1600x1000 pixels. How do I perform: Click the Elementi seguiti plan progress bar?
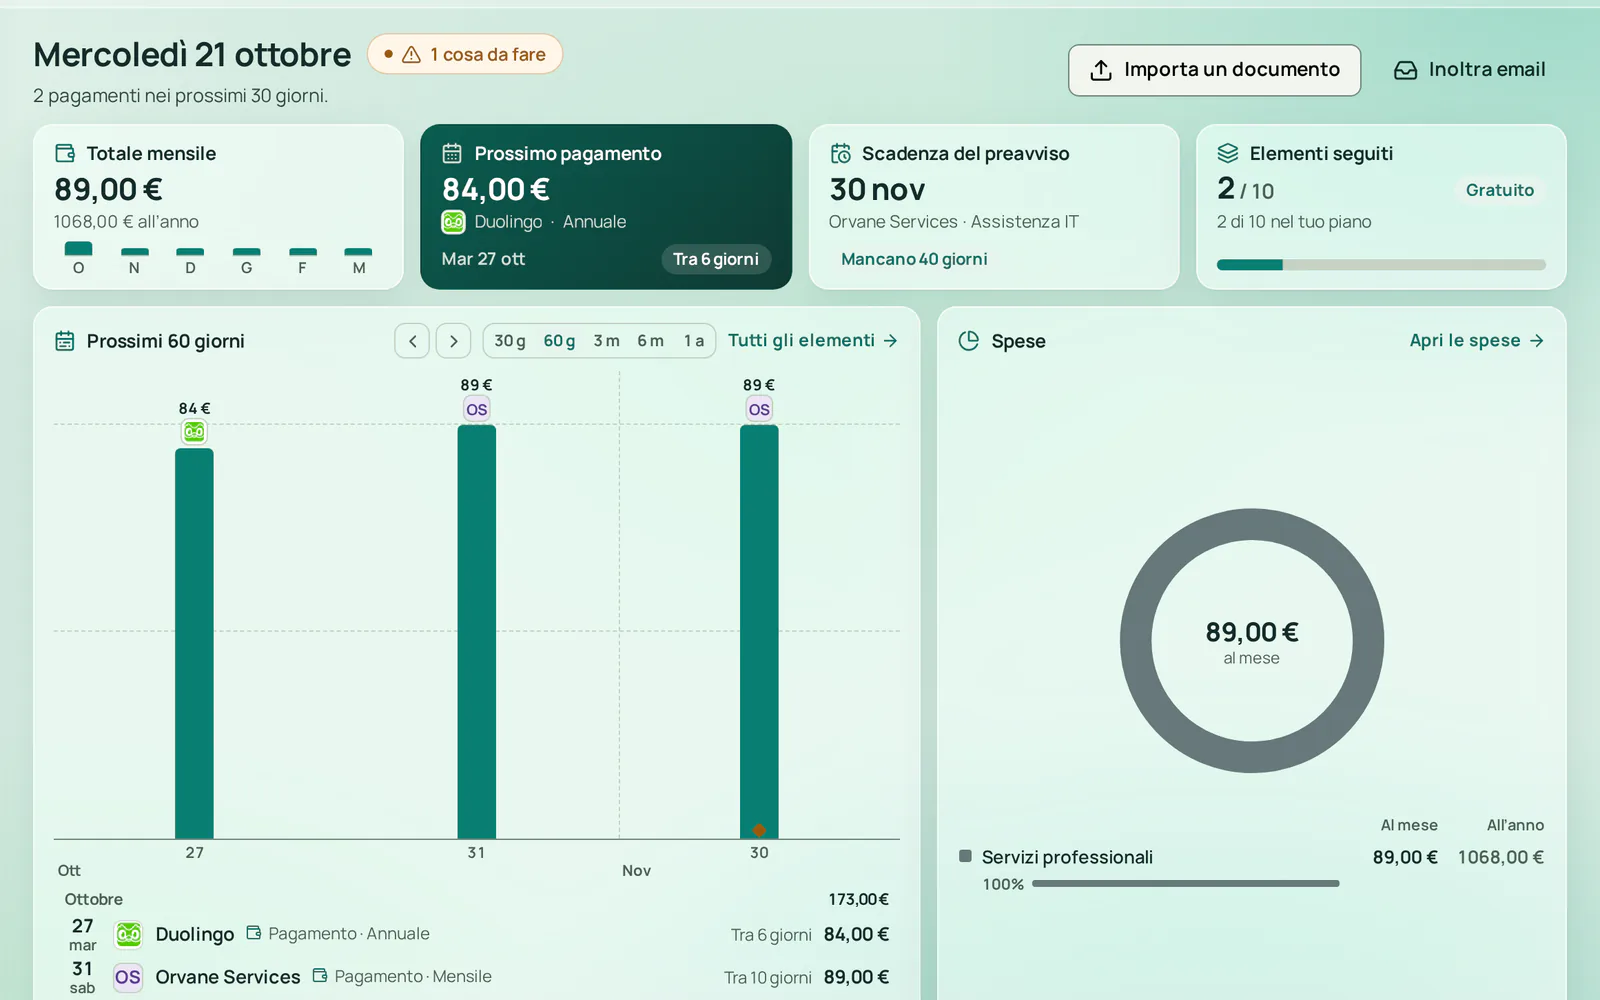1381,265
